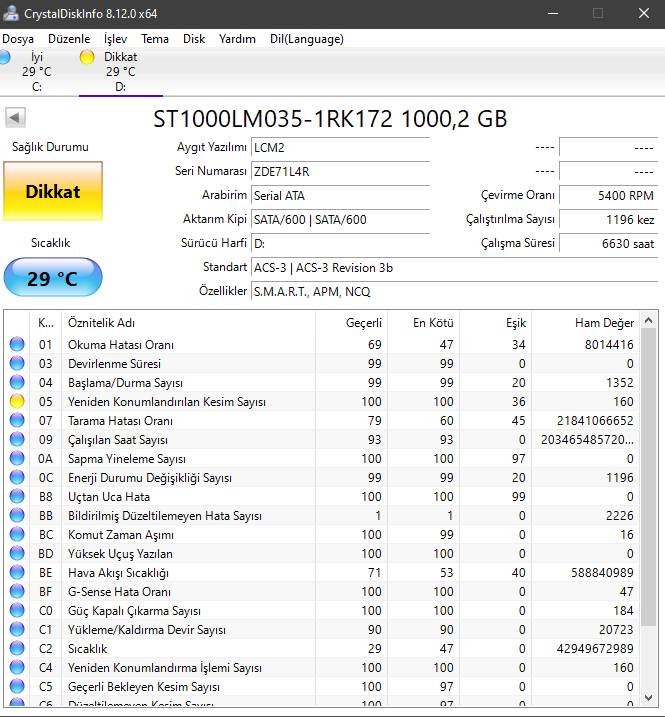This screenshot has width=665, height=717.
Task: Click the Geçerli column header
Action: pyautogui.click(x=351, y=323)
